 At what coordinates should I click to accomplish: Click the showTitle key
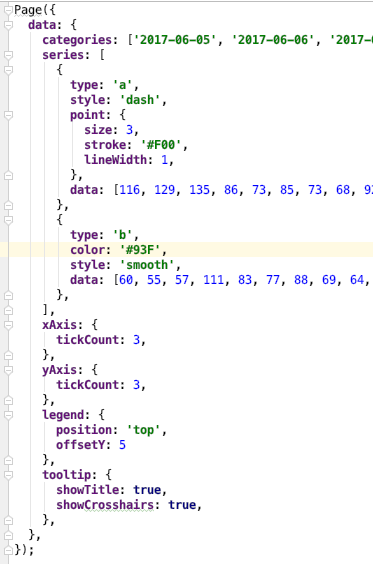[87, 490]
